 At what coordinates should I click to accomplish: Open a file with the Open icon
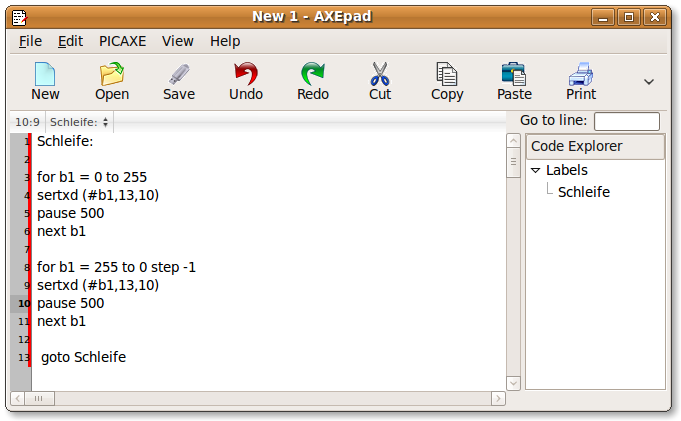[112, 81]
